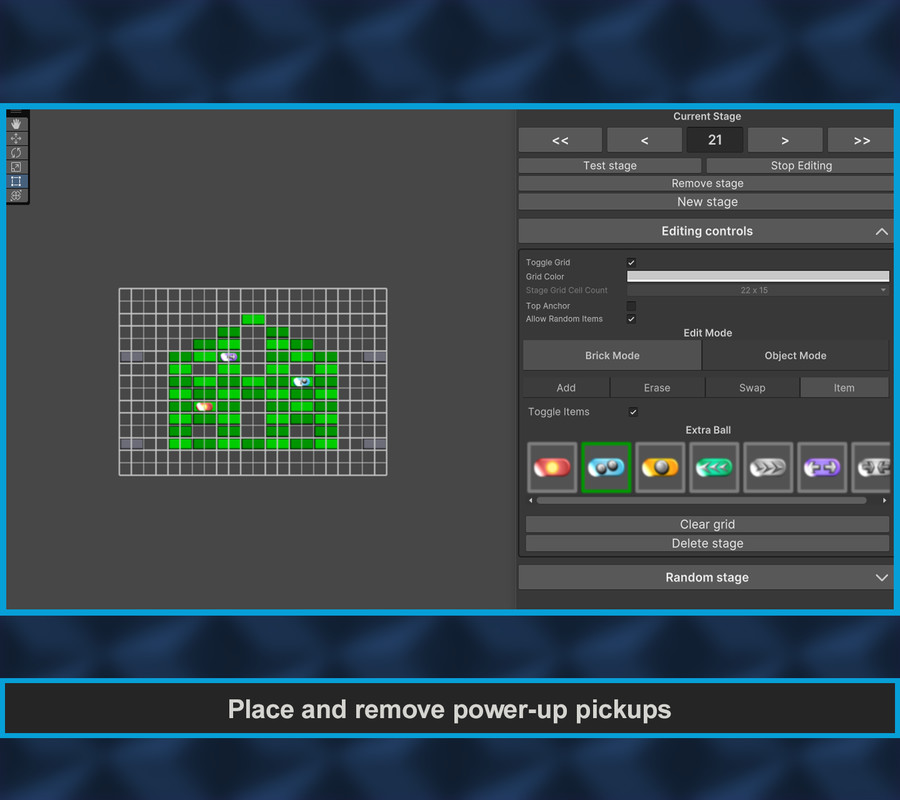Select the Rect transform tool
900x800 pixels.
16,181
